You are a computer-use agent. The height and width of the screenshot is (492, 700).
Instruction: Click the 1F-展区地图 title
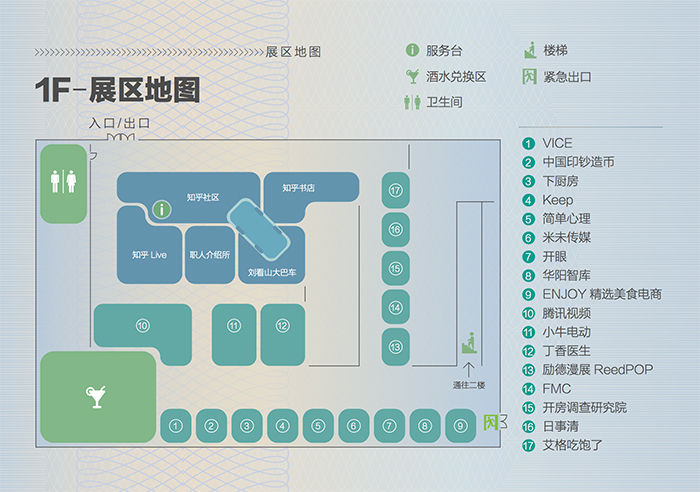[x=117, y=90]
